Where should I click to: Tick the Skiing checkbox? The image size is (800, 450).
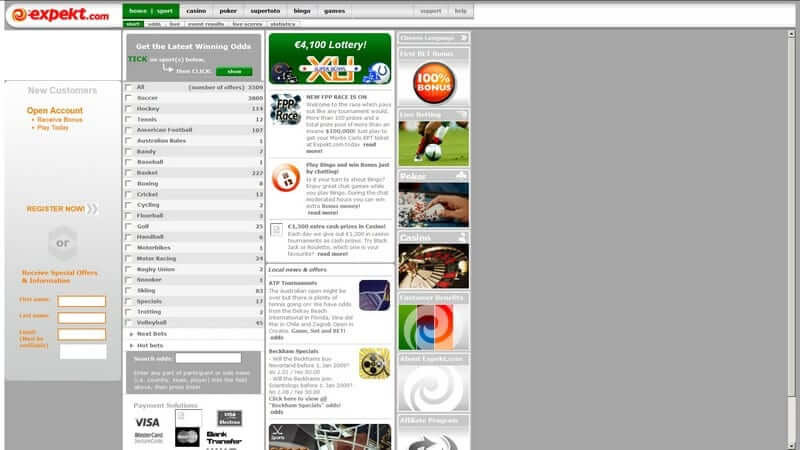click(x=129, y=291)
